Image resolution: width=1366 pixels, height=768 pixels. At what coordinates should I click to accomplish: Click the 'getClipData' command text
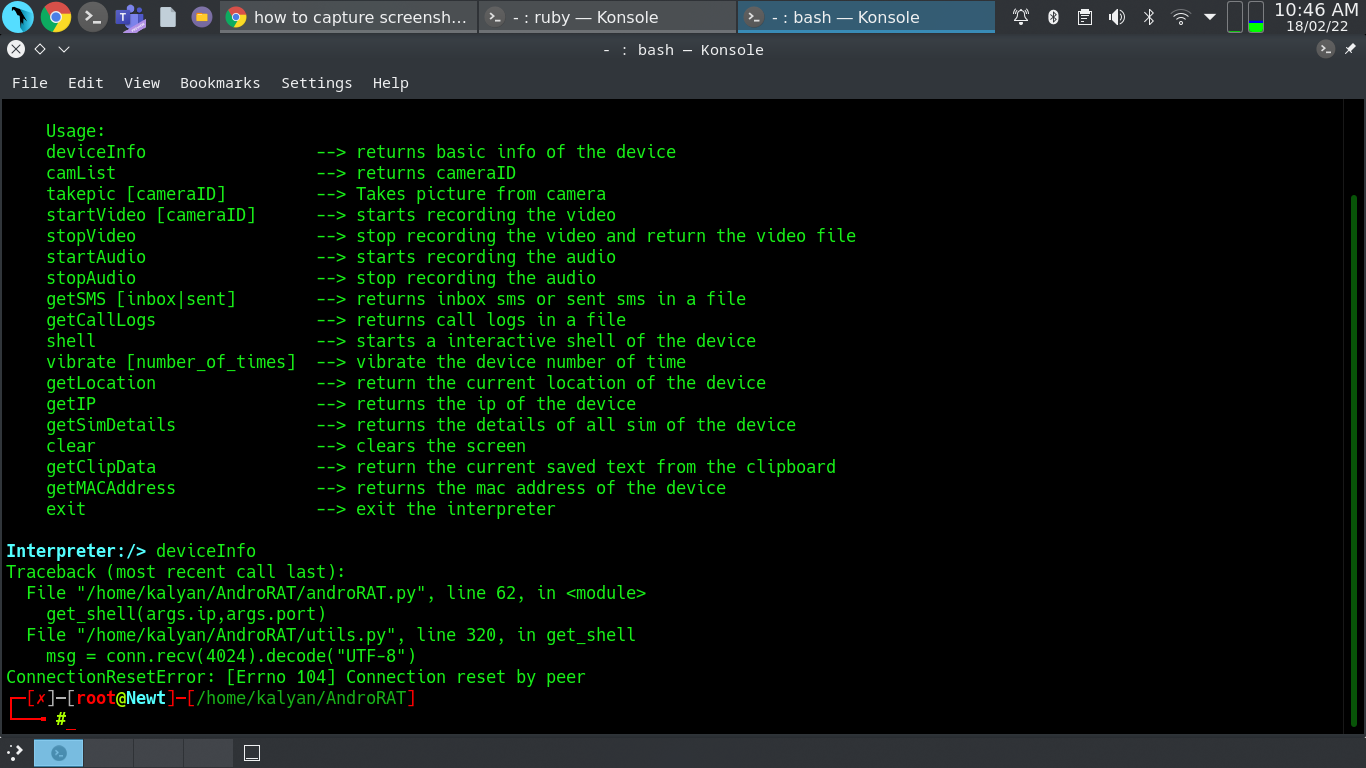click(101, 467)
